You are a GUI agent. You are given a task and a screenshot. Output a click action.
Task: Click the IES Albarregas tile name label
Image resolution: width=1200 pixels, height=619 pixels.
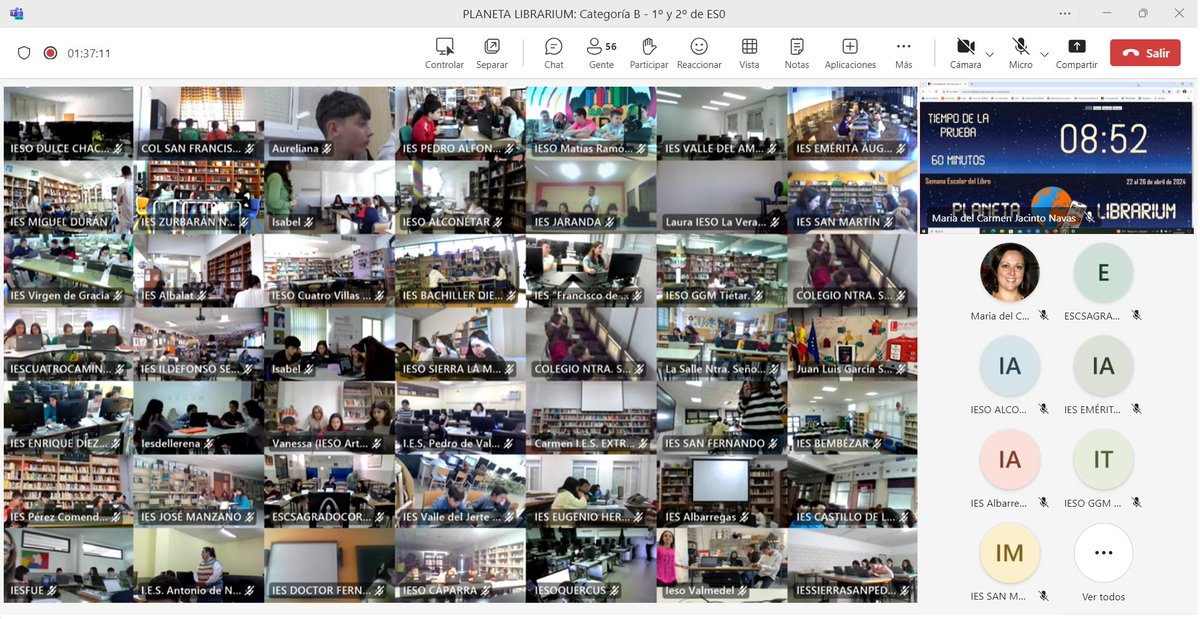point(700,517)
